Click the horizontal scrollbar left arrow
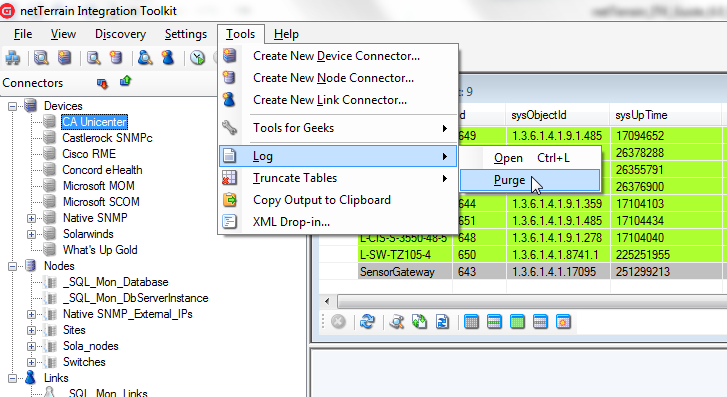Image resolution: width=727 pixels, height=397 pixels. 327,301
